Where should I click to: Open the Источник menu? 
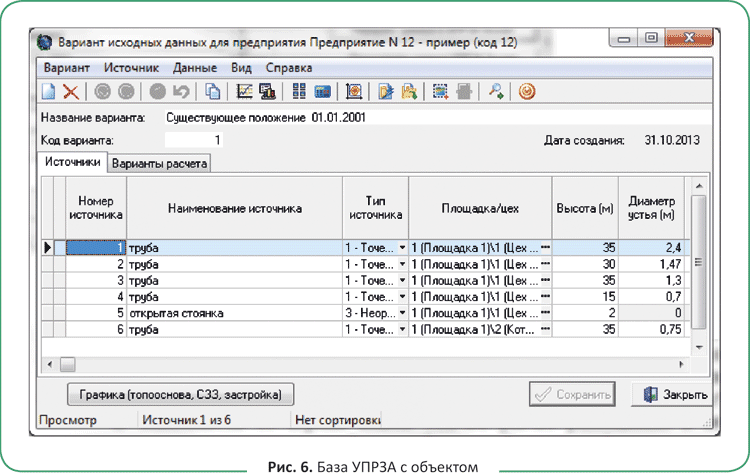(x=131, y=68)
